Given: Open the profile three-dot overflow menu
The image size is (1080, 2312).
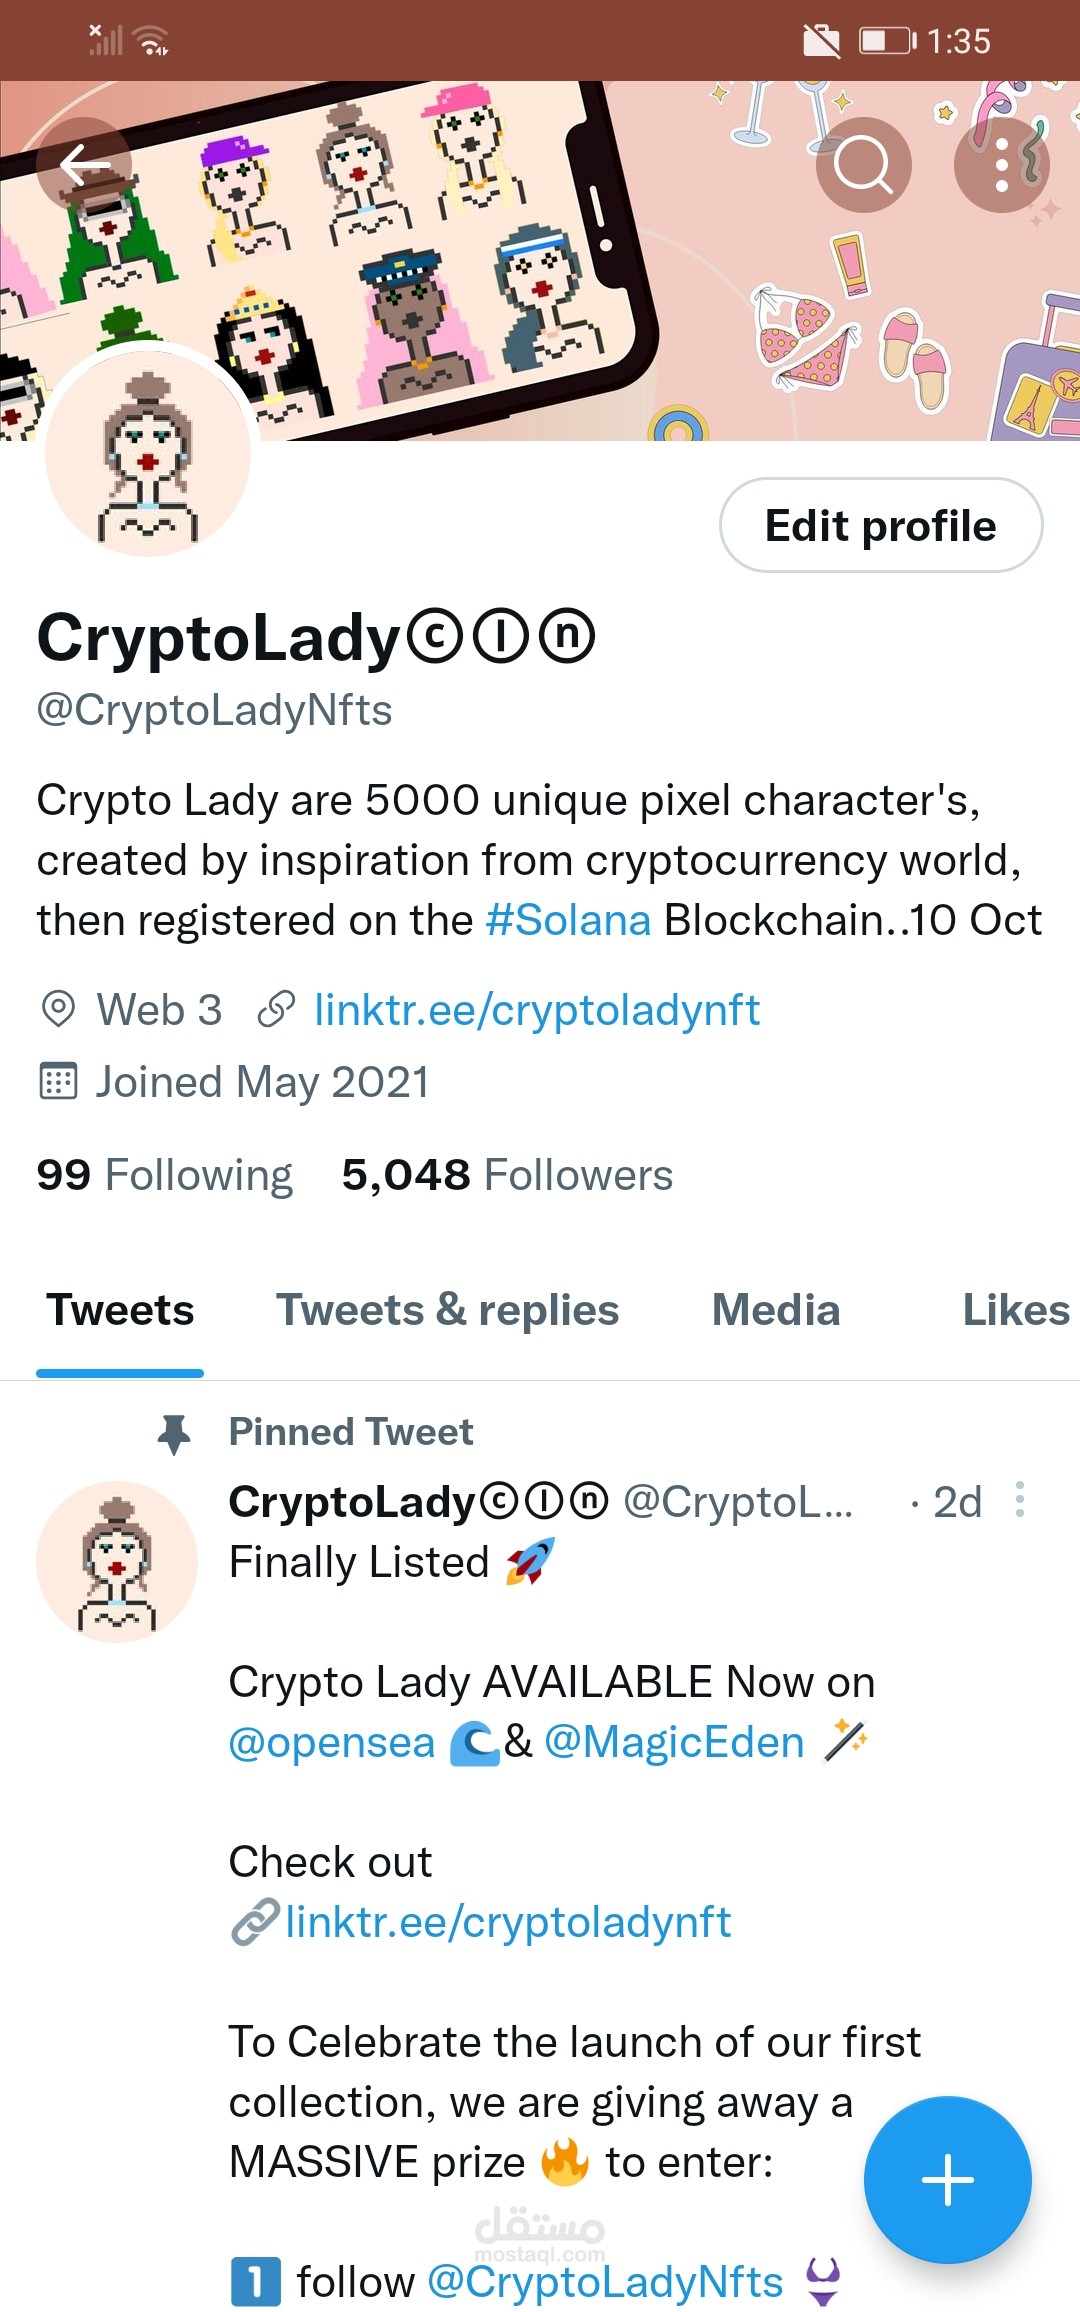Looking at the screenshot, I should click(x=1002, y=164).
